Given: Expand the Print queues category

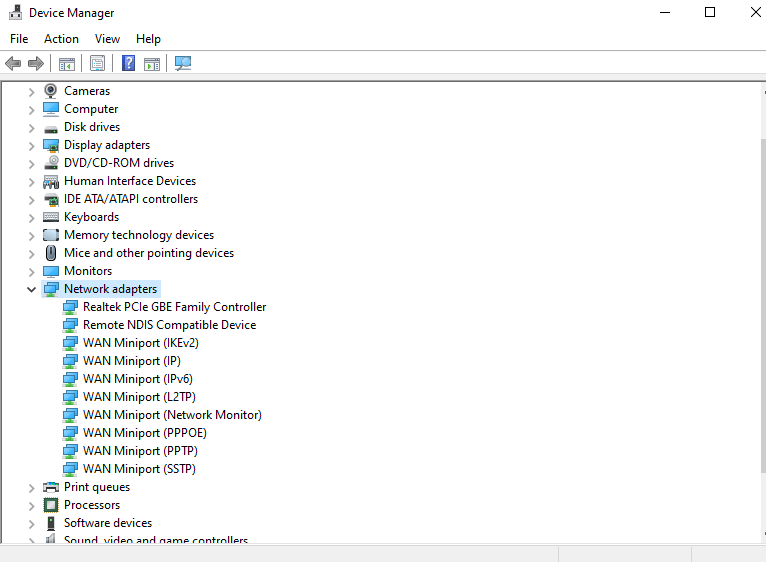Looking at the screenshot, I should click(x=31, y=488).
